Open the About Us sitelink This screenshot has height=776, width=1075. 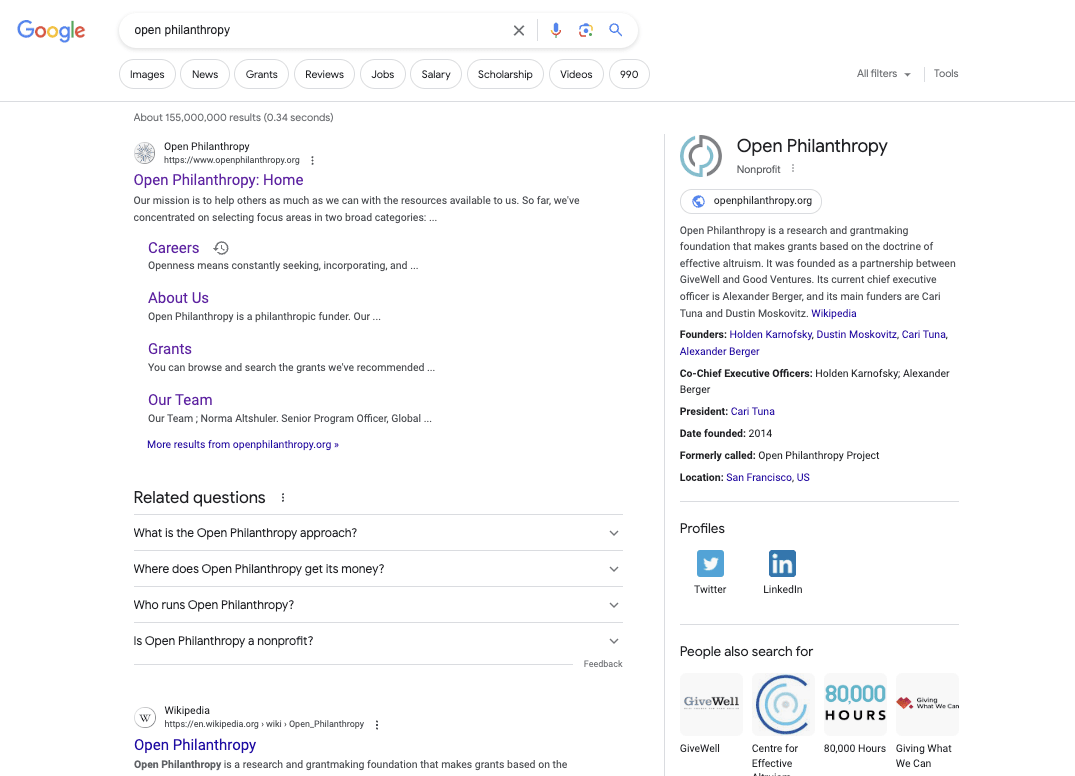(x=178, y=298)
